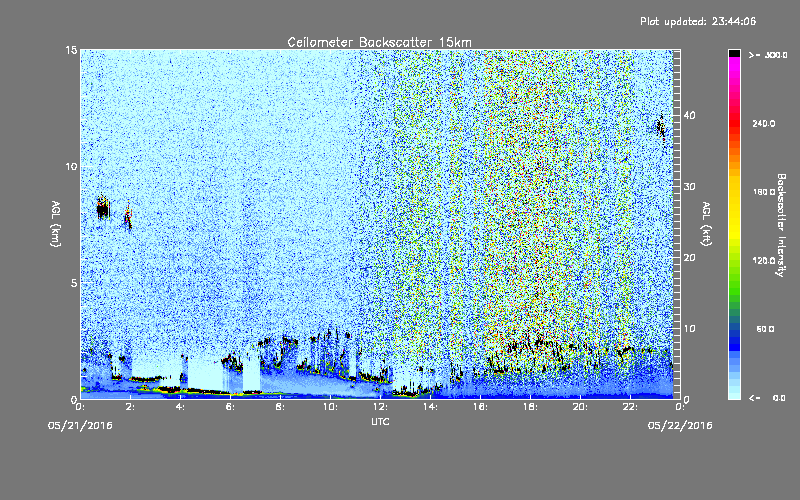Click the 'UTC' x-axis label
Image resolution: width=800 pixels, height=500 pixels.
[x=380, y=421]
